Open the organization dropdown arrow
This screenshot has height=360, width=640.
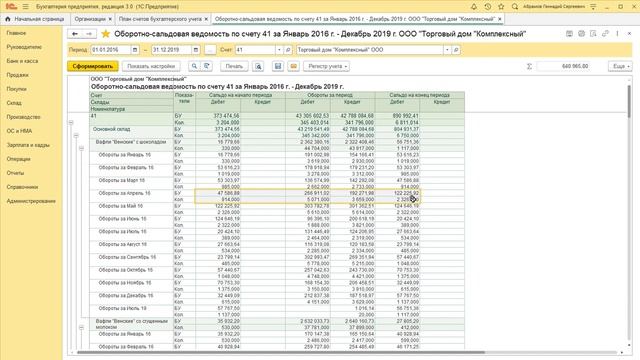pyautogui.click(x=447, y=50)
